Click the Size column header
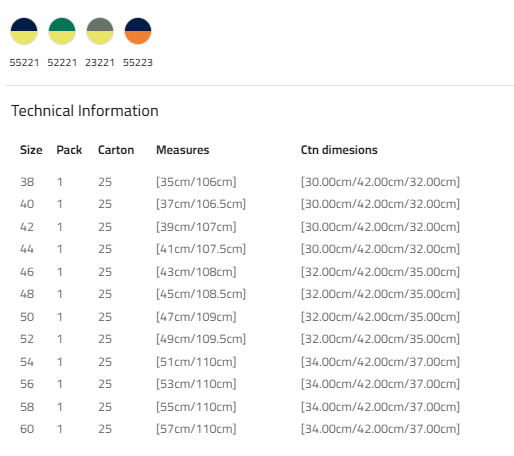Screen dimensions: 514x456 (x=31, y=150)
